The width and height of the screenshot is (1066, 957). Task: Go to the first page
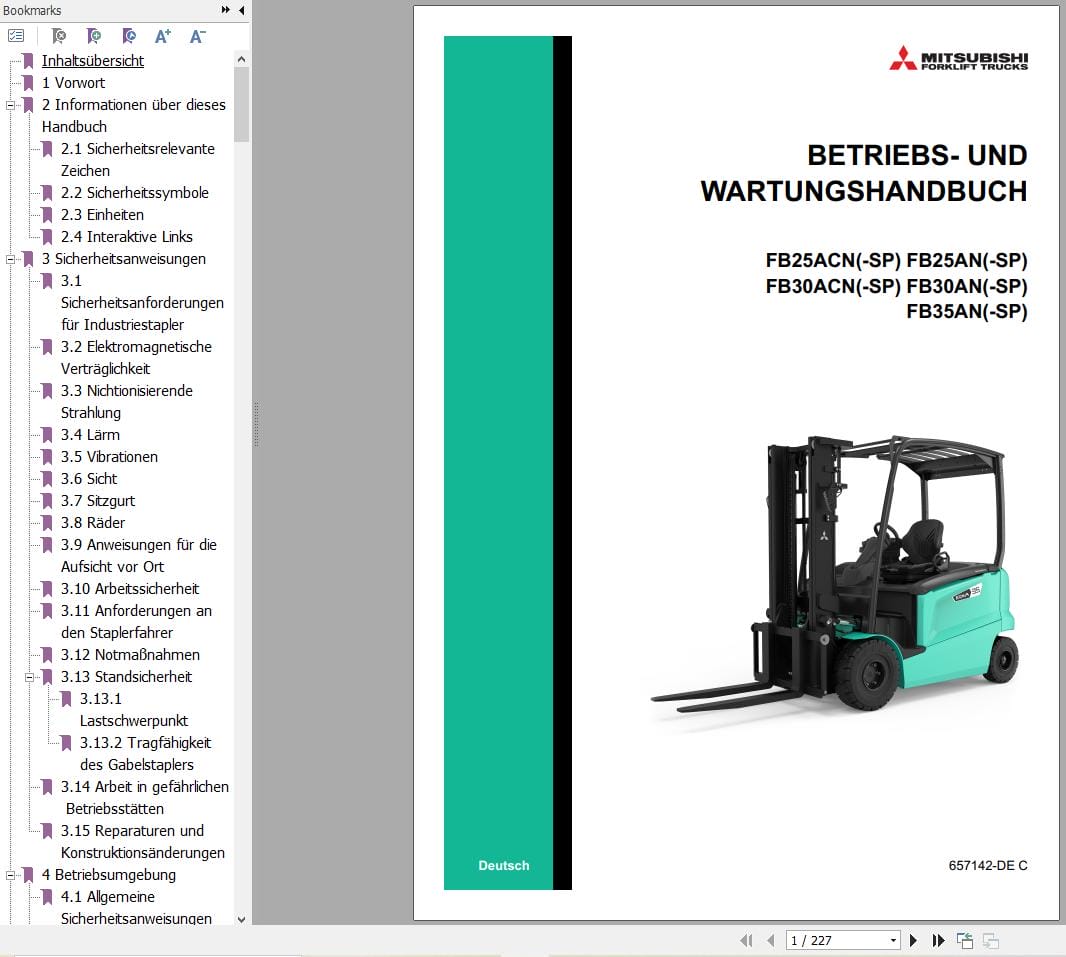746,940
